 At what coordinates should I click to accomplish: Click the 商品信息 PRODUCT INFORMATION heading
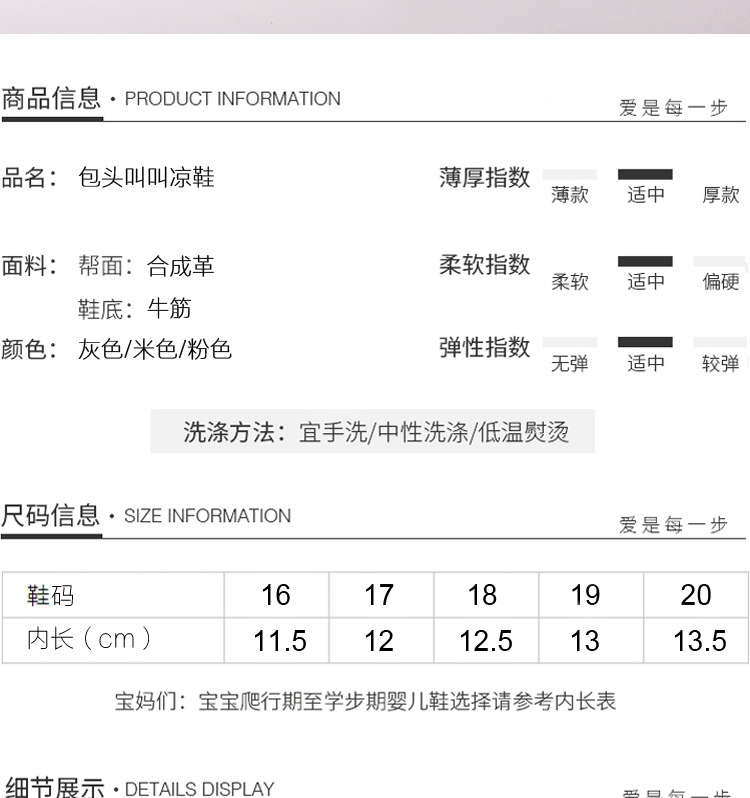[x=171, y=99]
